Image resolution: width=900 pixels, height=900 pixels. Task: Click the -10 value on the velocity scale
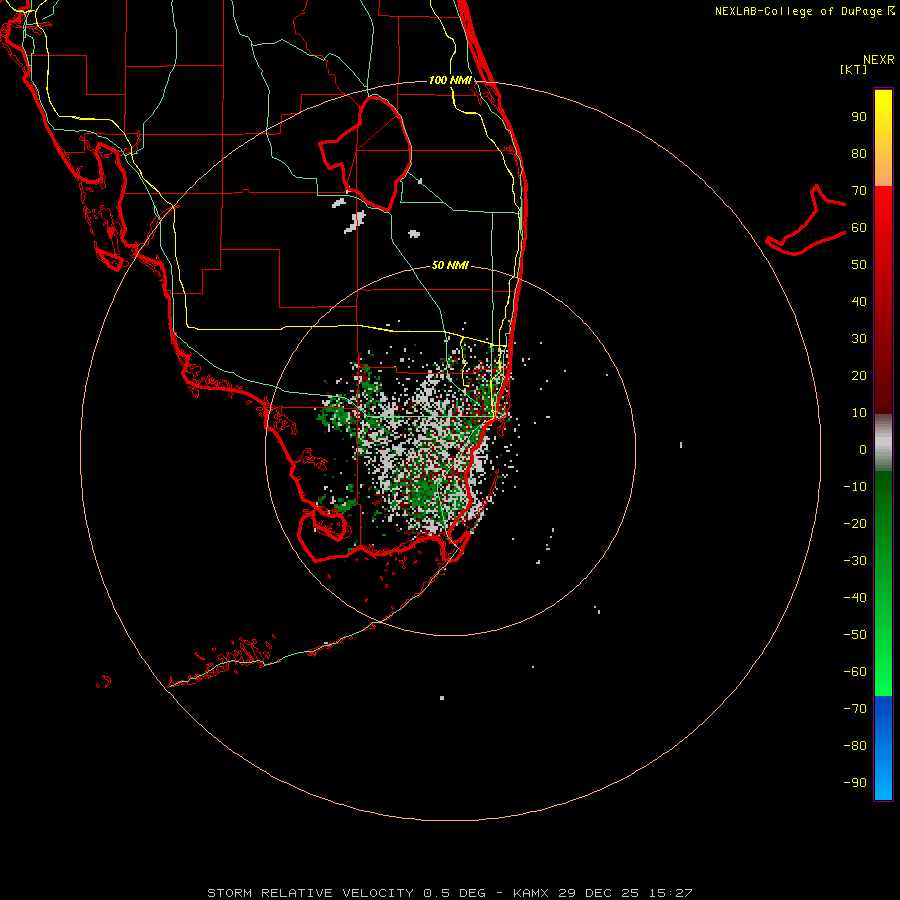click(x=855, y=487)
